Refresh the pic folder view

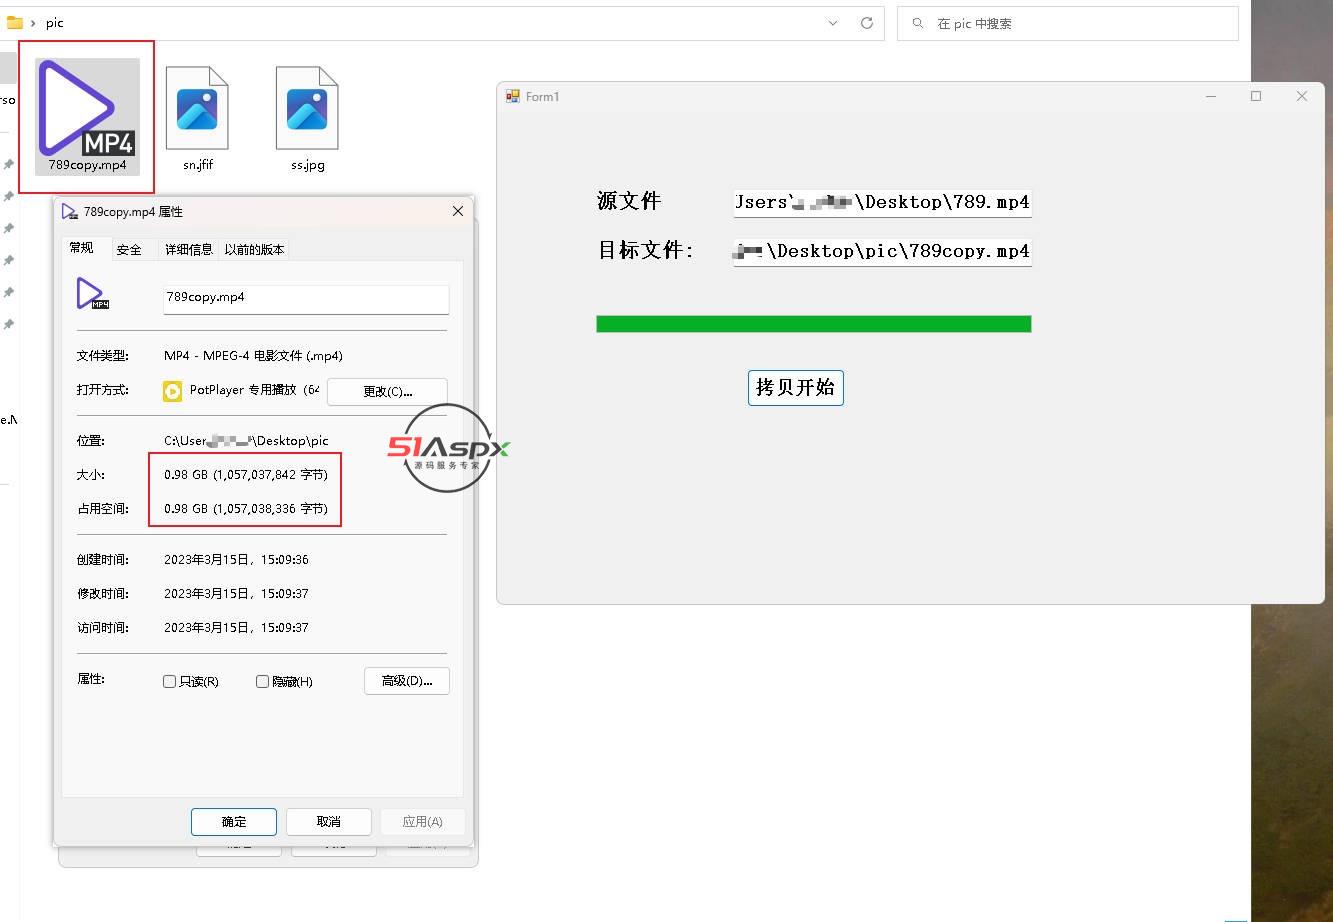click(x=867, y=23)
